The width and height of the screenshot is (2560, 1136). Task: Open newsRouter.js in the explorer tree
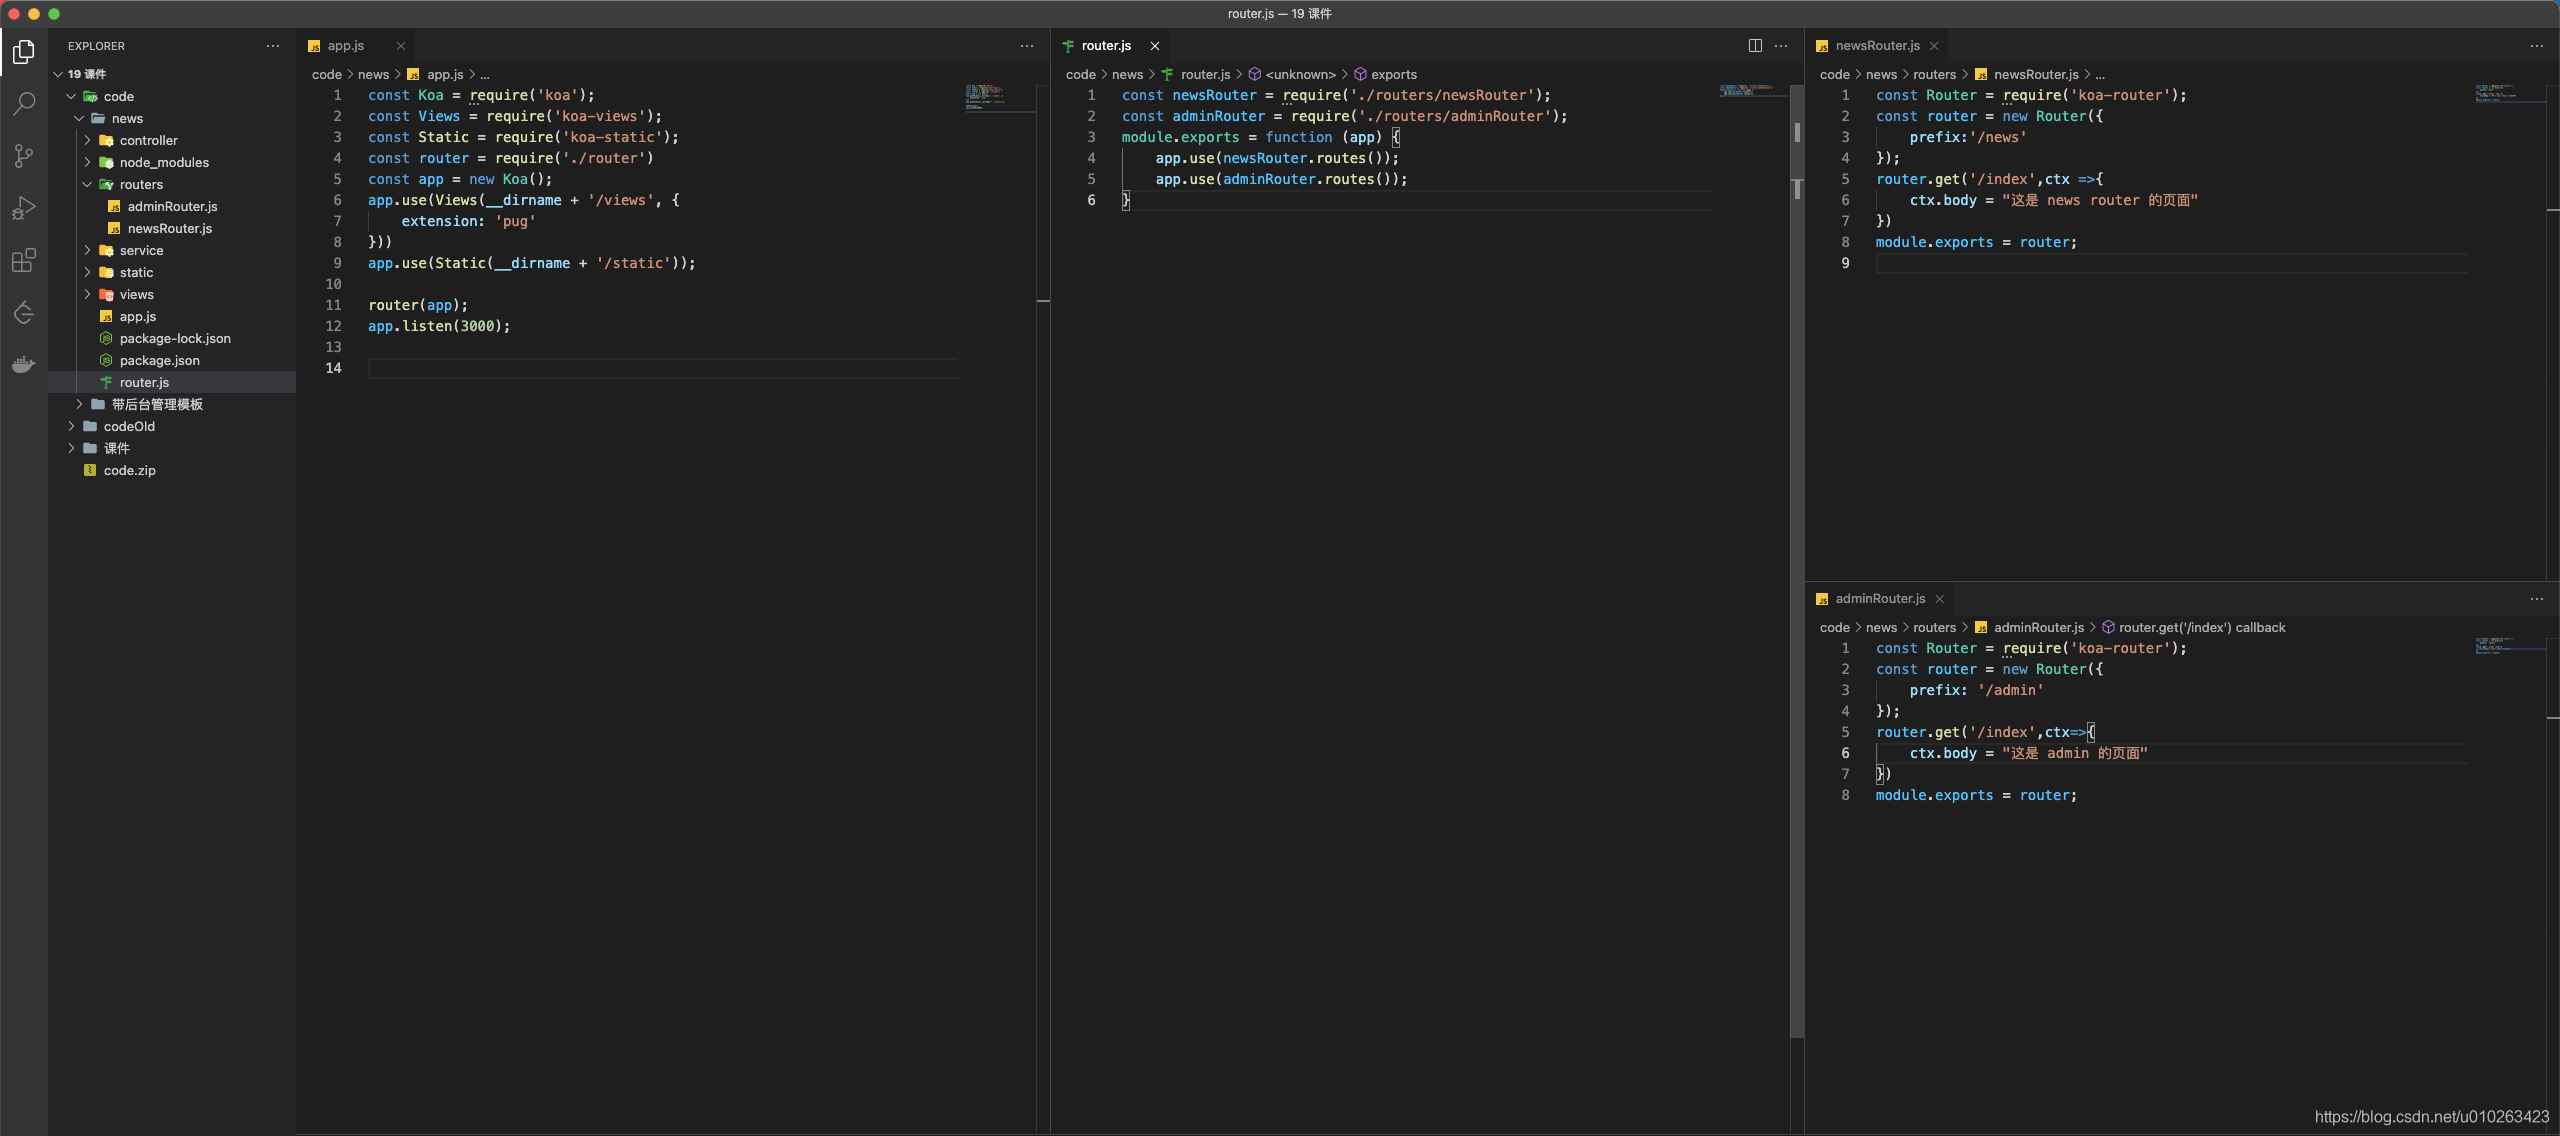[172, 228]
